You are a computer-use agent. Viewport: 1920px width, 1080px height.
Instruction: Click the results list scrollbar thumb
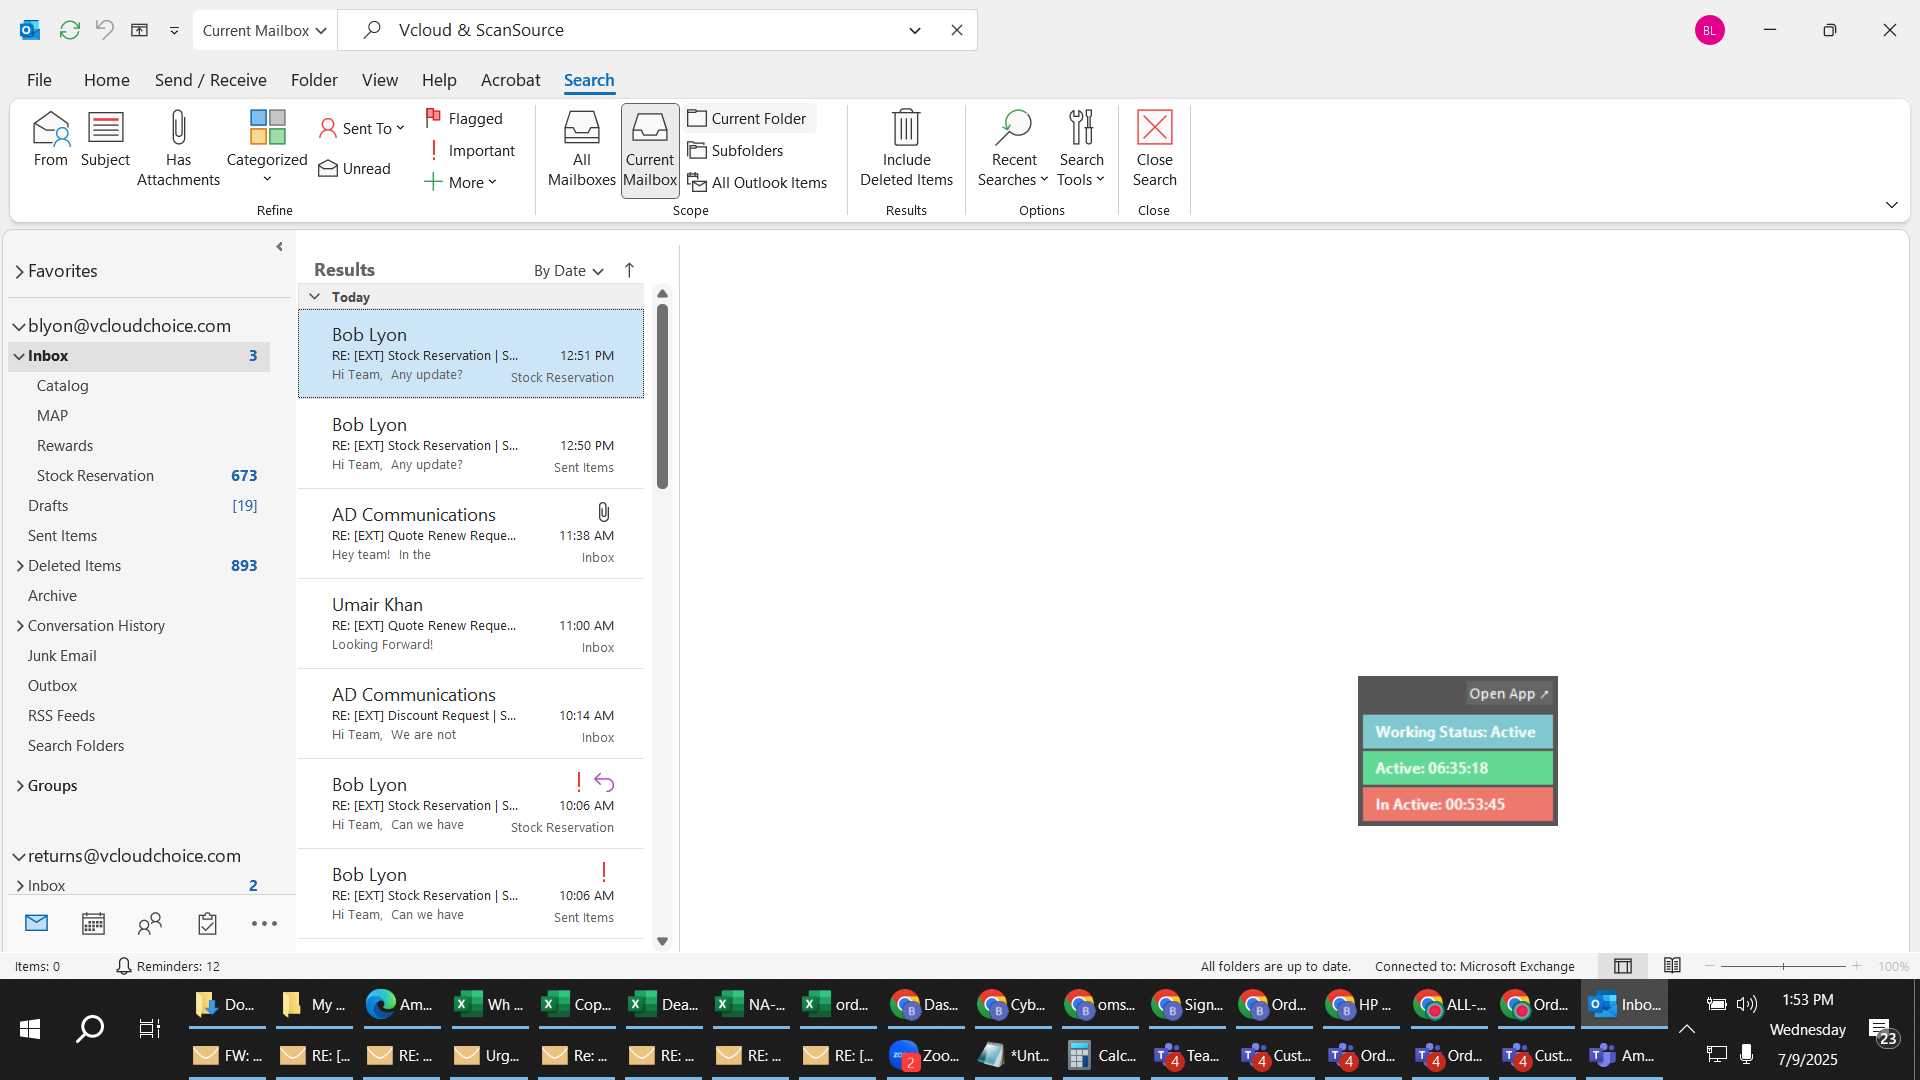662,396
